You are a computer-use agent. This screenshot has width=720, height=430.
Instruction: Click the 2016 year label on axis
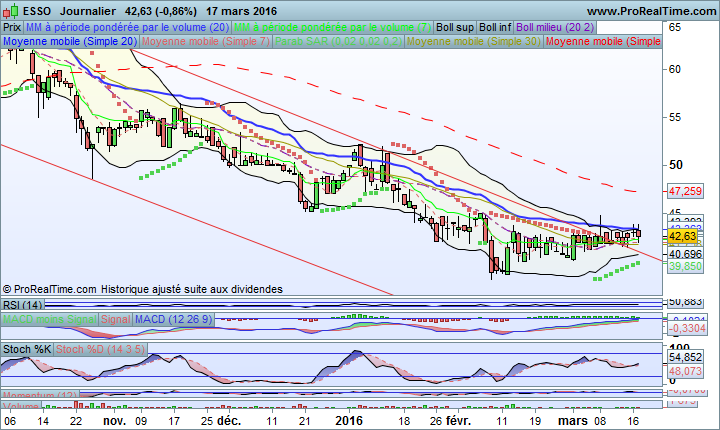[349, 421]
